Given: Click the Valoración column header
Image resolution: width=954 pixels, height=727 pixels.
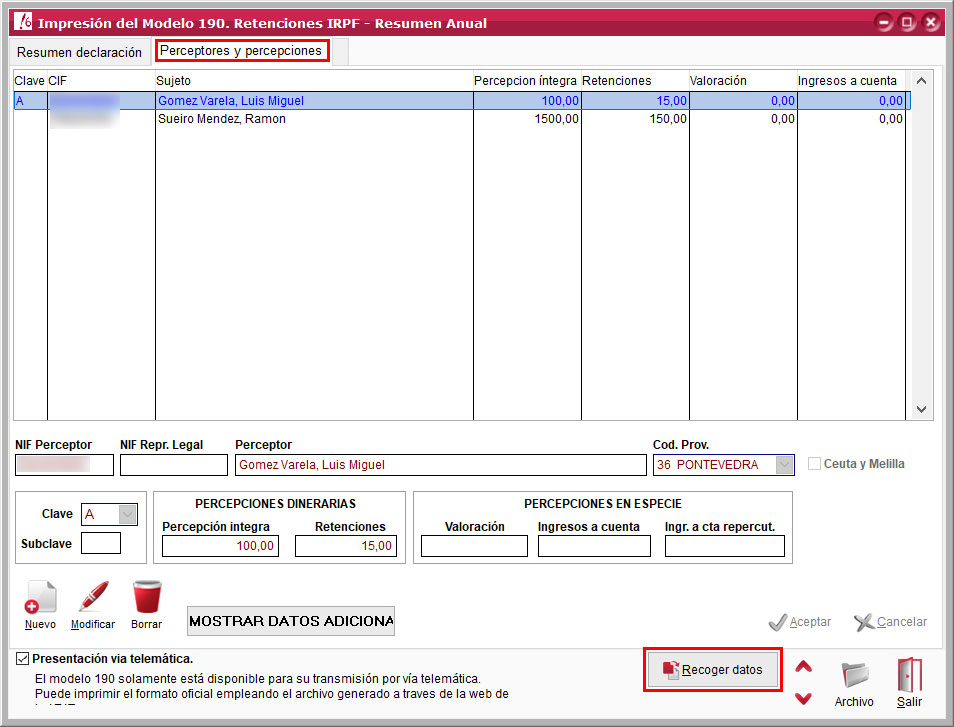Looking at the screenshot, I should (x=743, y=81).
